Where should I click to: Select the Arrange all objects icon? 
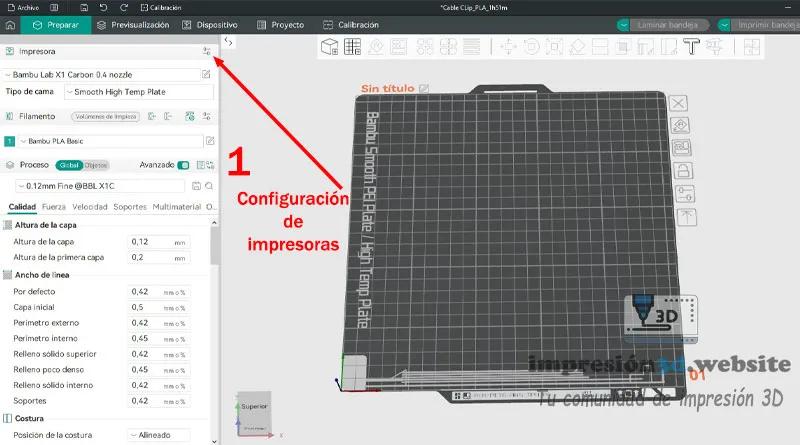[398, 46]
